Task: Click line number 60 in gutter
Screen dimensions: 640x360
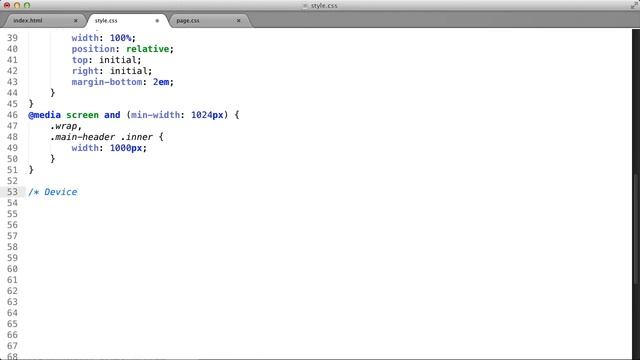Action: click(12, 269)
